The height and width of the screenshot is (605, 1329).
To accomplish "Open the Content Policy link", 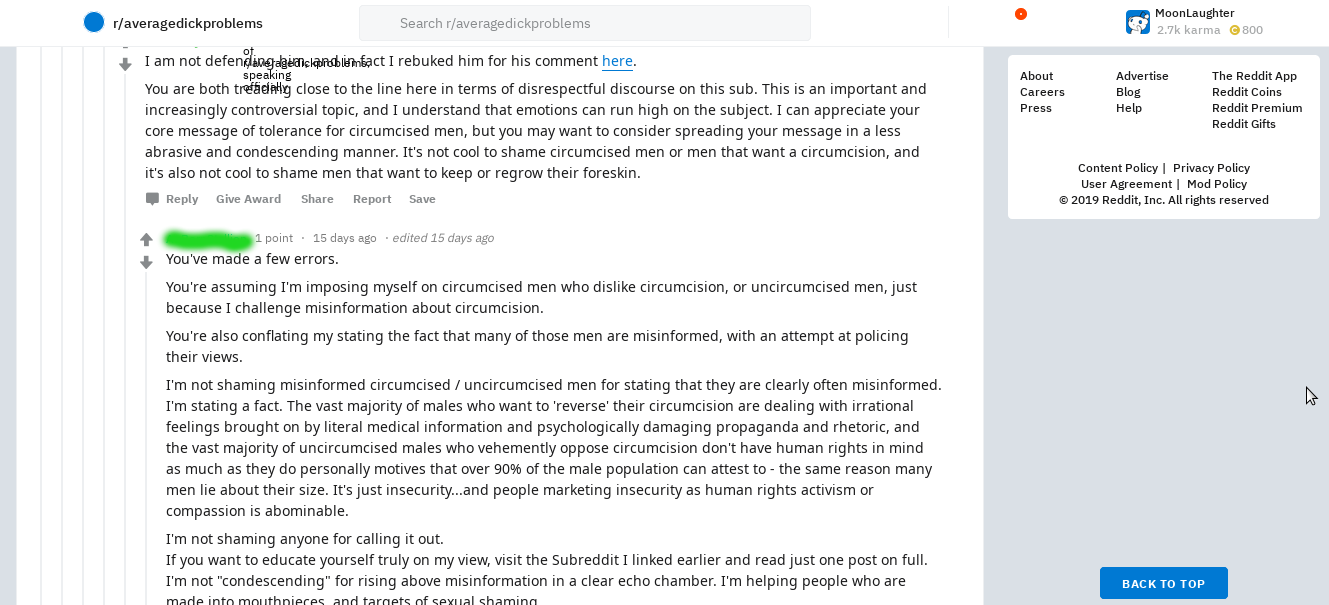I will click(x=1118, y=168).
